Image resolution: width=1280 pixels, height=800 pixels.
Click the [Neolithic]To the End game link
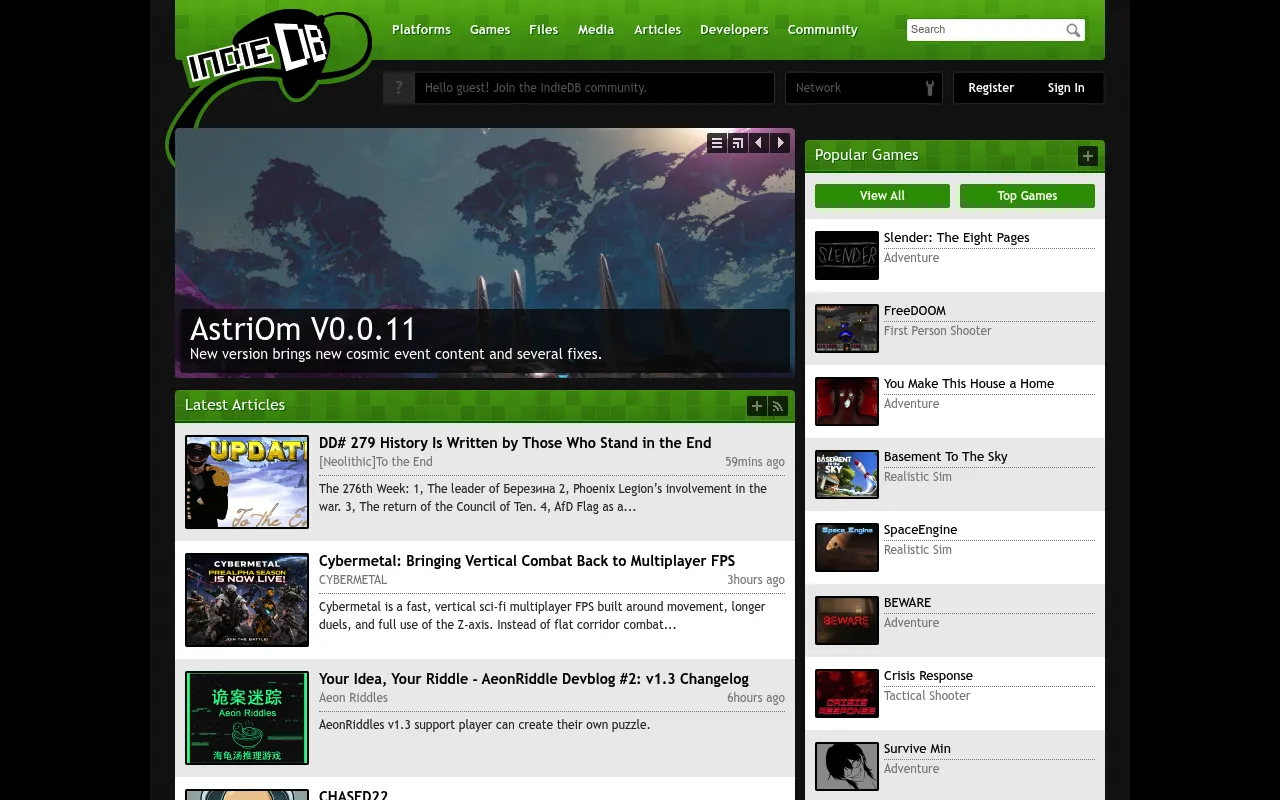point(376,462)
